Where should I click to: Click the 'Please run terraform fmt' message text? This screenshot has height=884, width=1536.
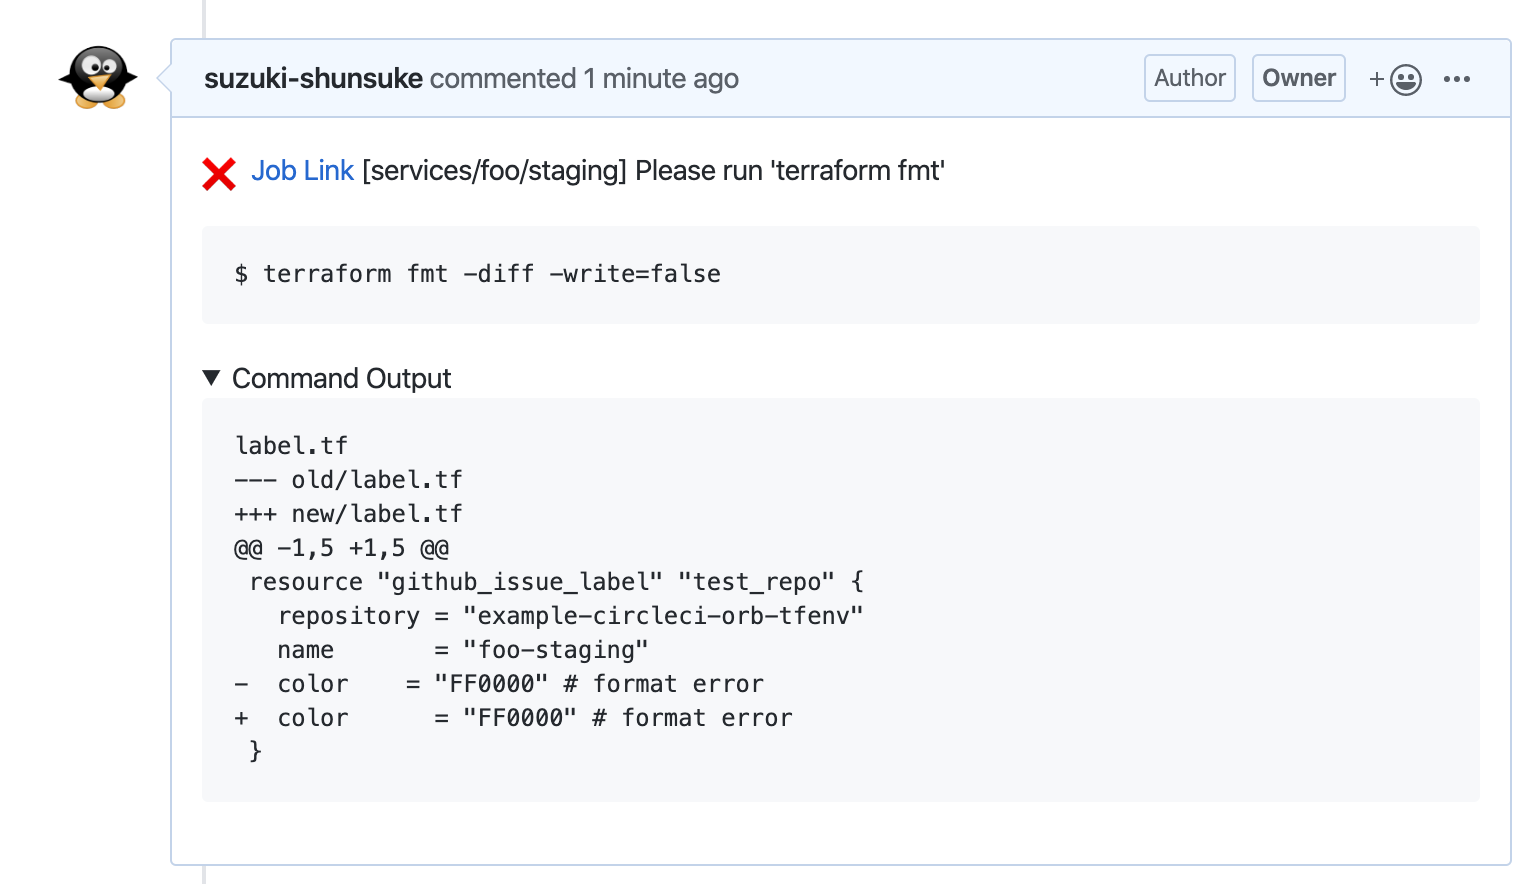[789, 171]
